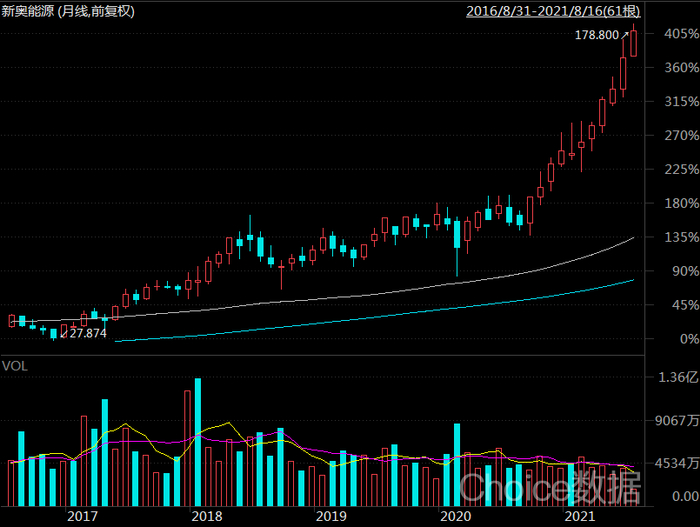Screen dimensions: 700x527
Task: Open the date range 2016/8/31-2021/8/16 link
Action: (x=553, y=11)
